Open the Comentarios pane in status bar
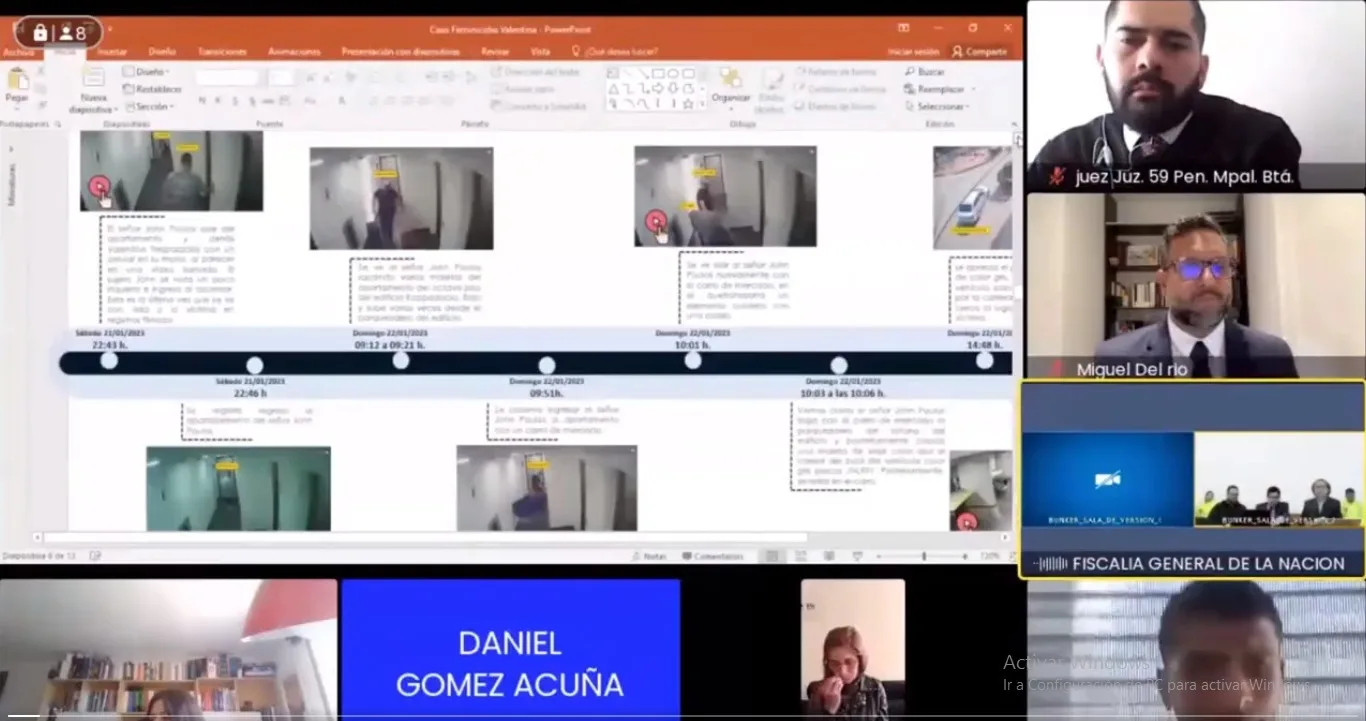This screenshot has width=1366, height=721. pyautogui.click(x=712, y=556)
